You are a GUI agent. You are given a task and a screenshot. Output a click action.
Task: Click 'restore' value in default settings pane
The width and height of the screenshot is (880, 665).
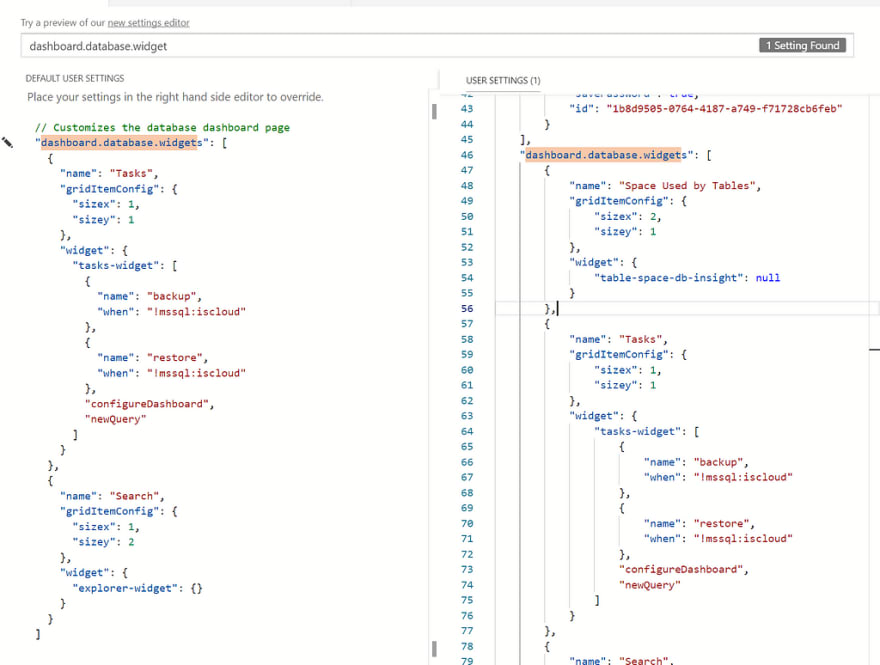[175, 358]
